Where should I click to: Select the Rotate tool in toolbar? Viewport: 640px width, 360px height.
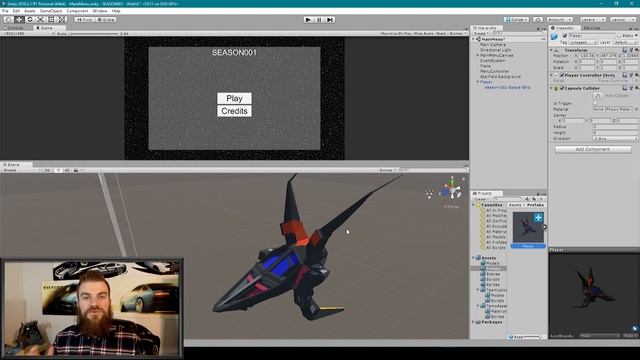(29, 20)
